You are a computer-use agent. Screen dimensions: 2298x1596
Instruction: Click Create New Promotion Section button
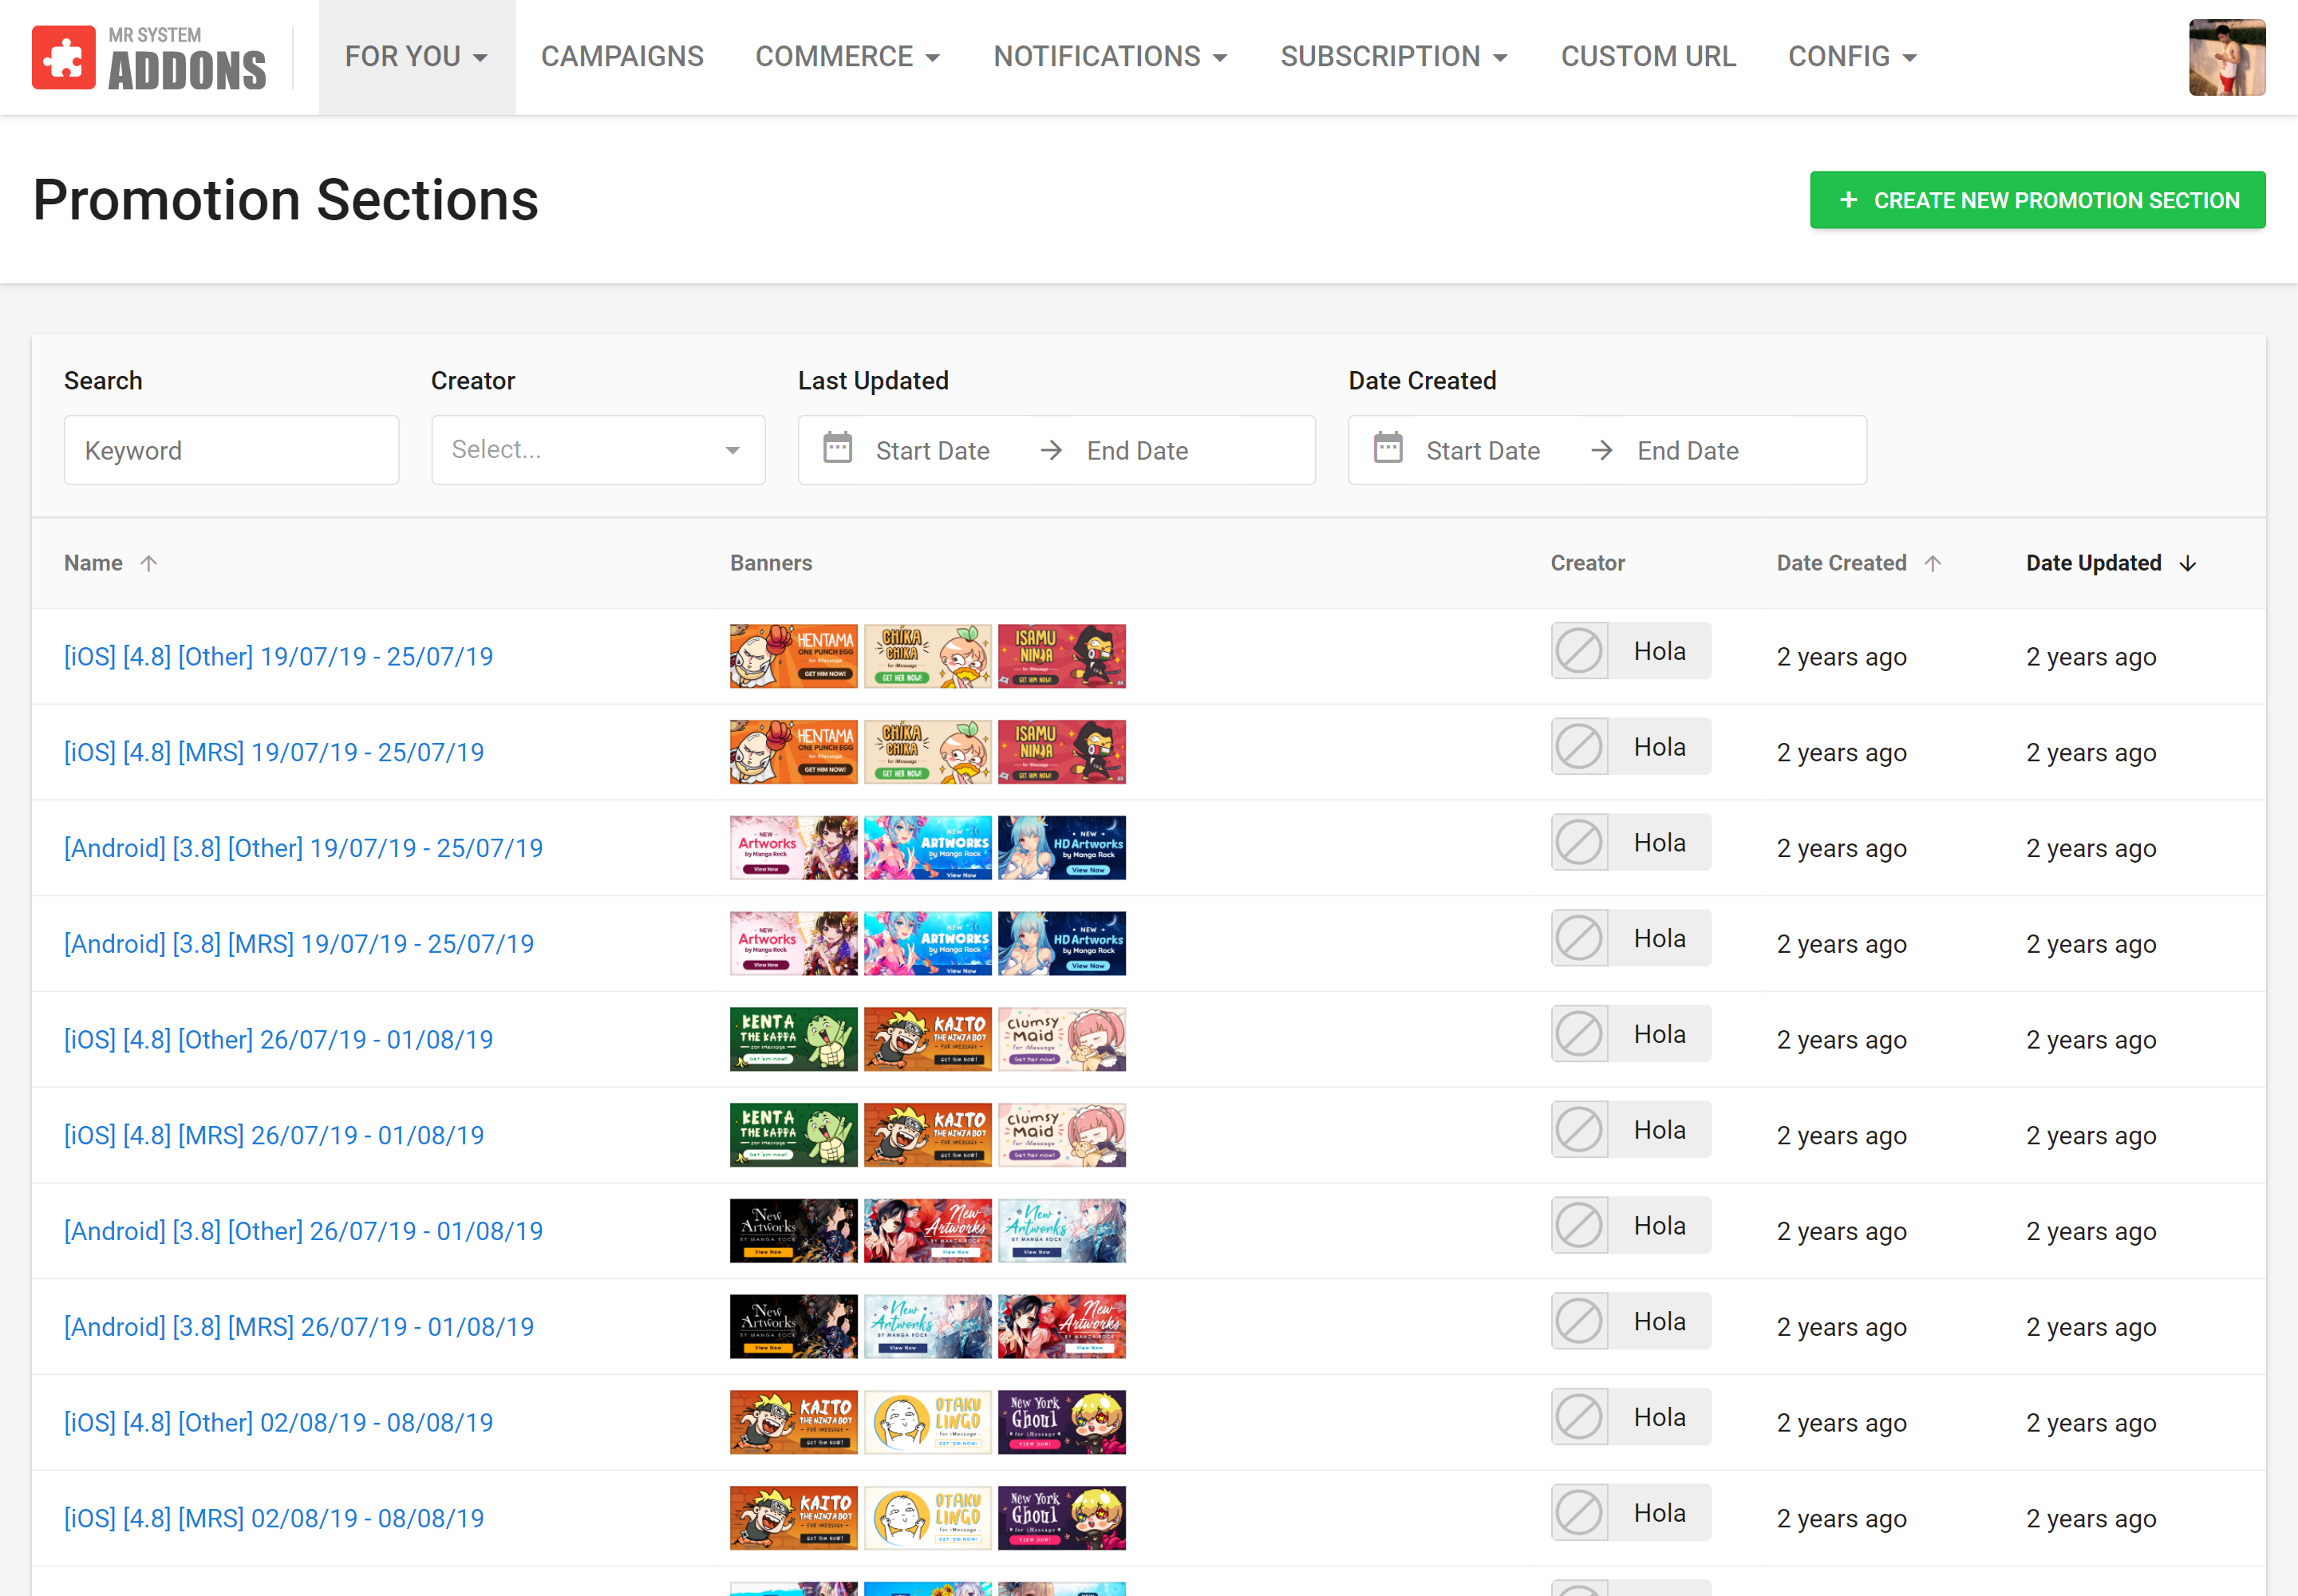tap(2037, 200)
